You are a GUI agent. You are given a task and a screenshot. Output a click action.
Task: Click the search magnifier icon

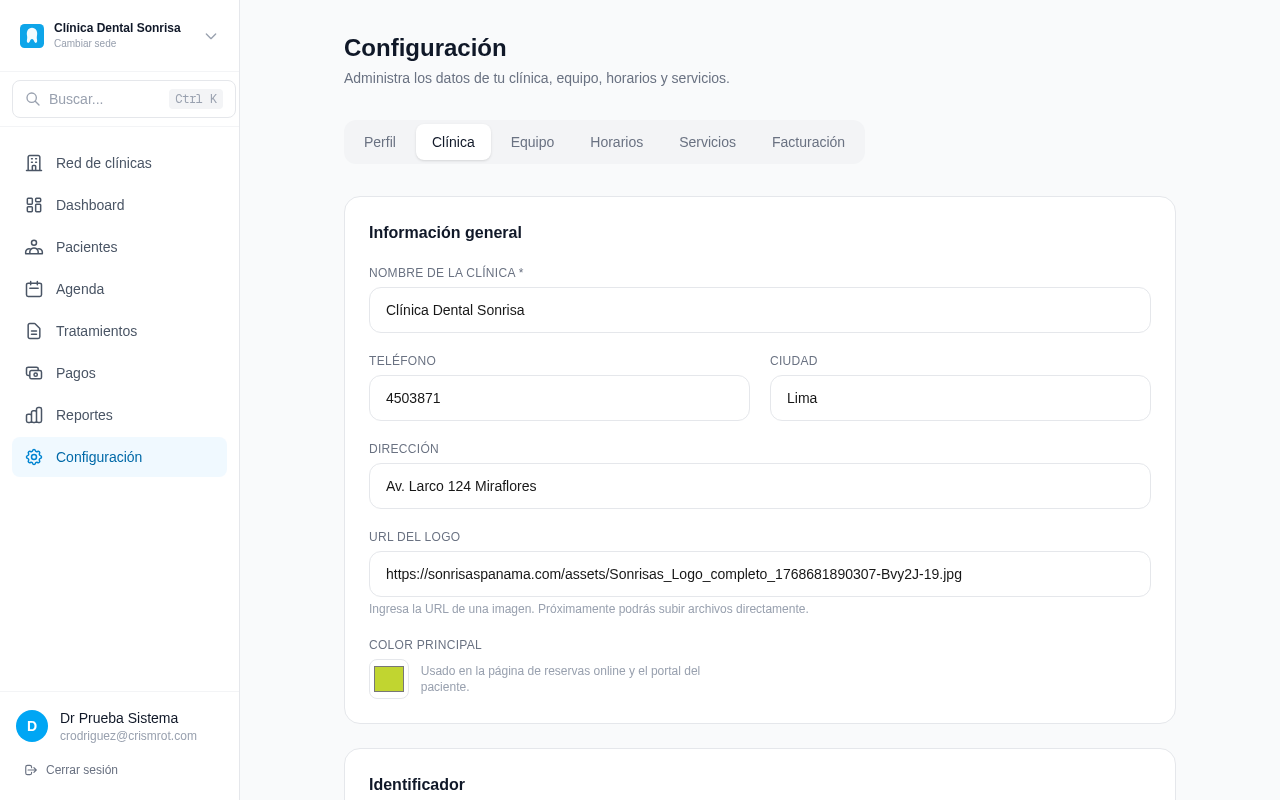[33, 99]
